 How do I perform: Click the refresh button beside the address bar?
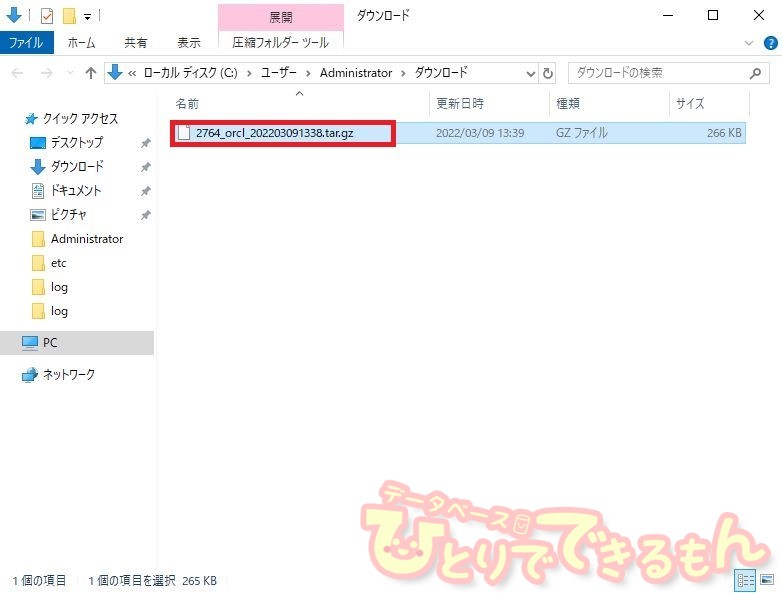pyautogui.click(x=548, y=73)
